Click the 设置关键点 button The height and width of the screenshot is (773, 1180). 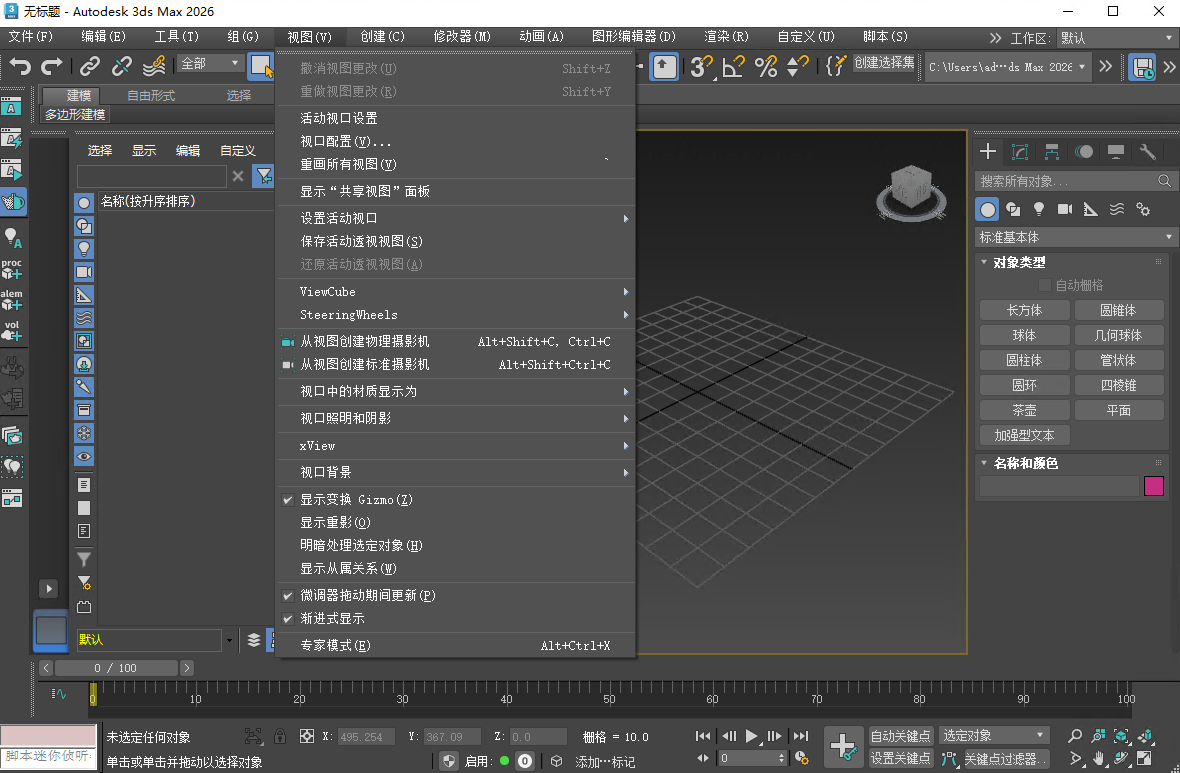(x=900, y=758)
